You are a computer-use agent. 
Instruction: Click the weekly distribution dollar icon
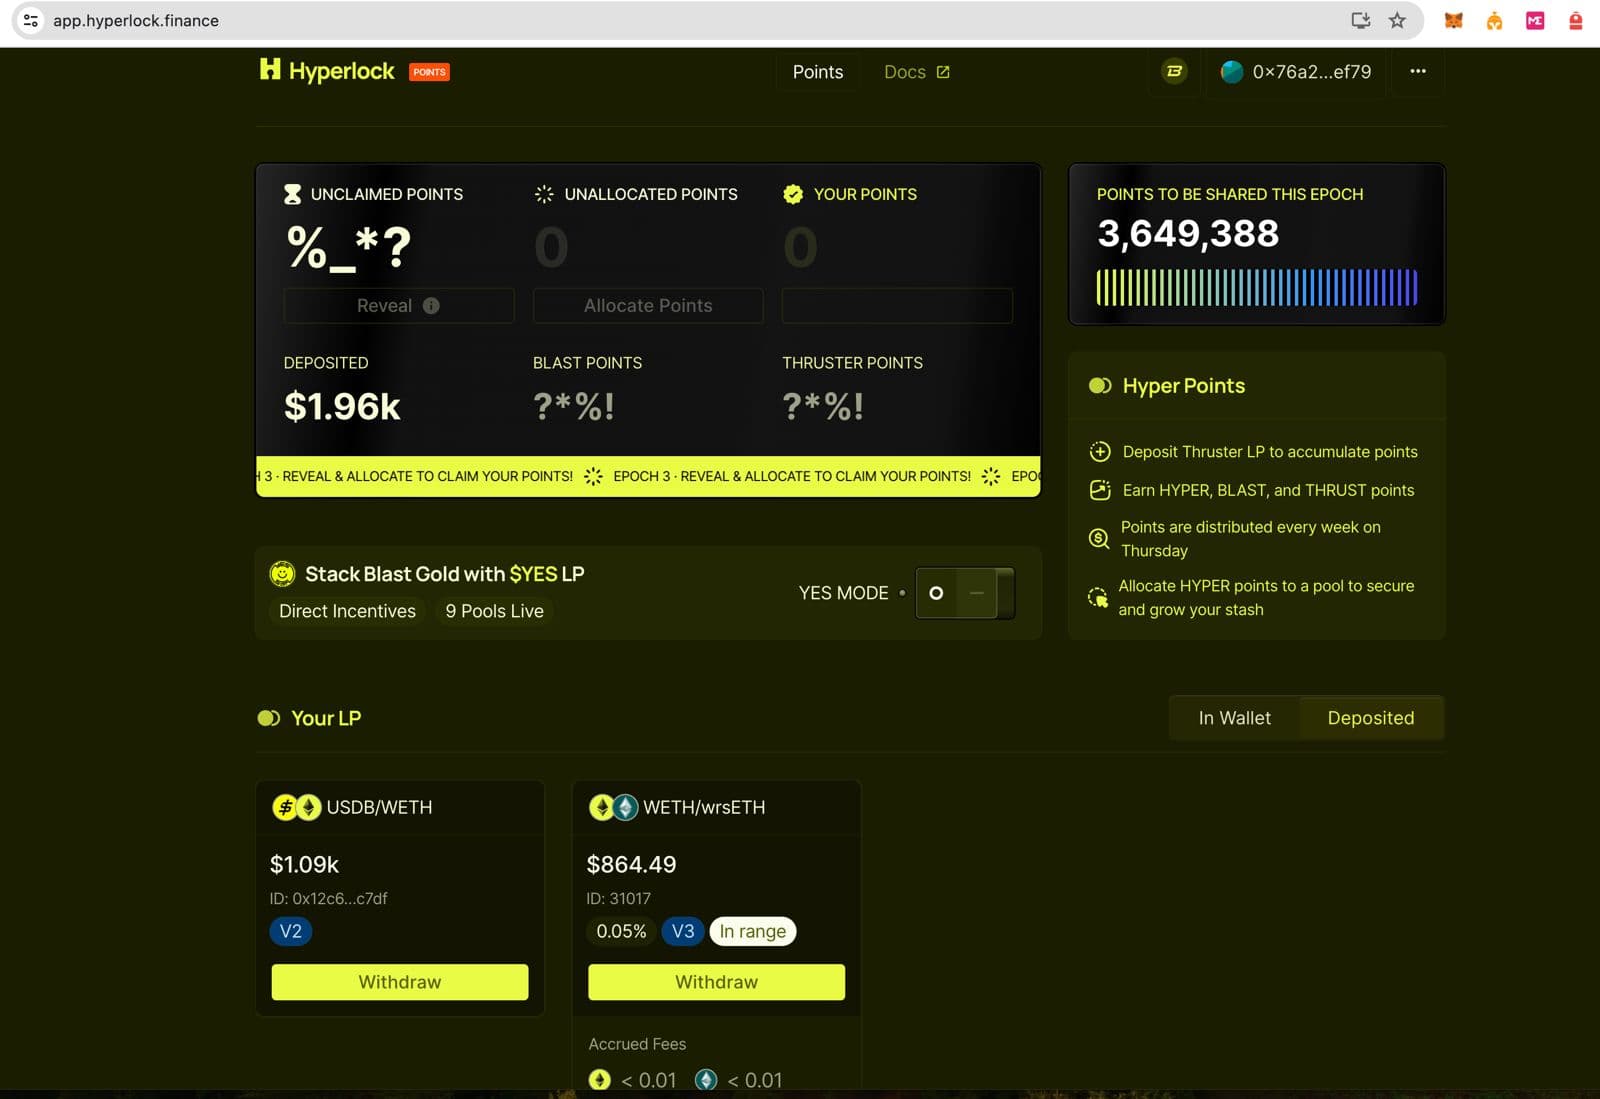click(1099, 539)
